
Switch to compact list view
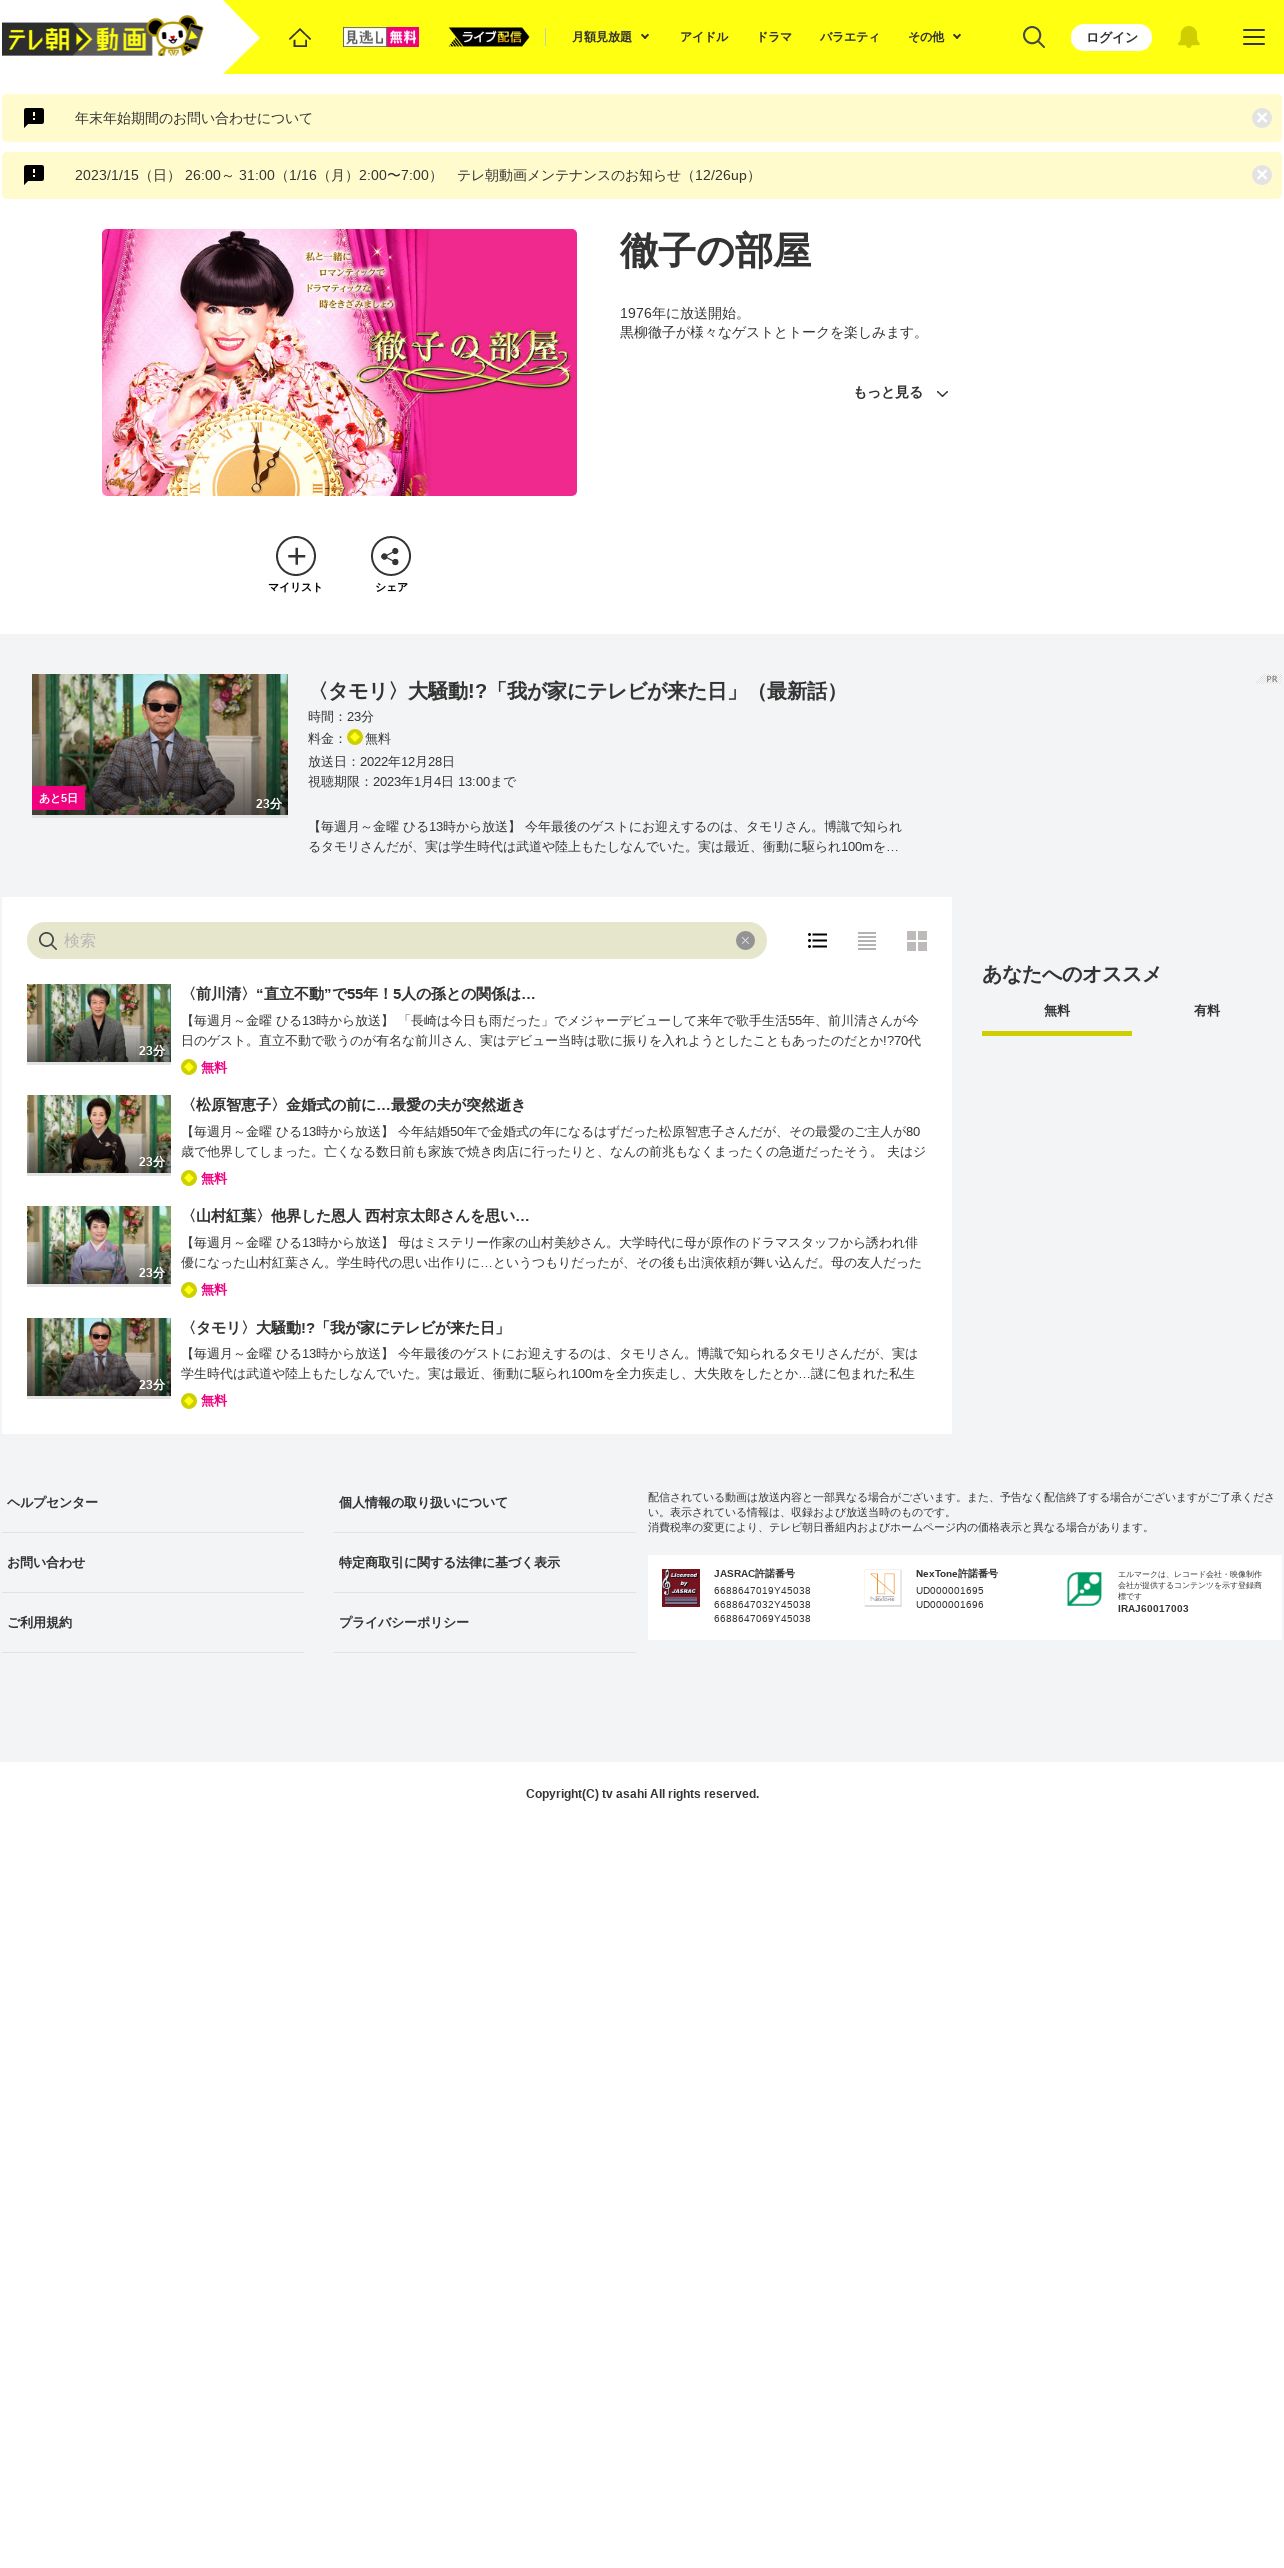point(867,941)
